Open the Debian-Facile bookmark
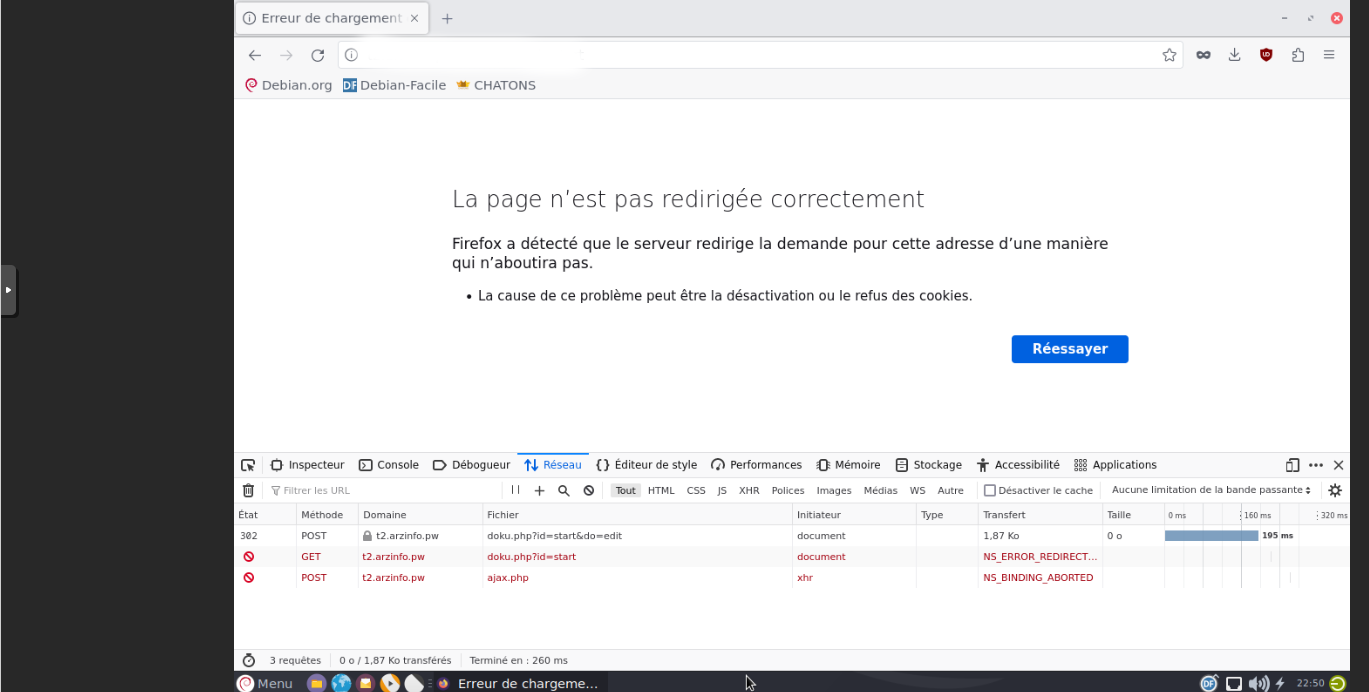The width and height of the screenshot is (1369, 692). [396, 85]
